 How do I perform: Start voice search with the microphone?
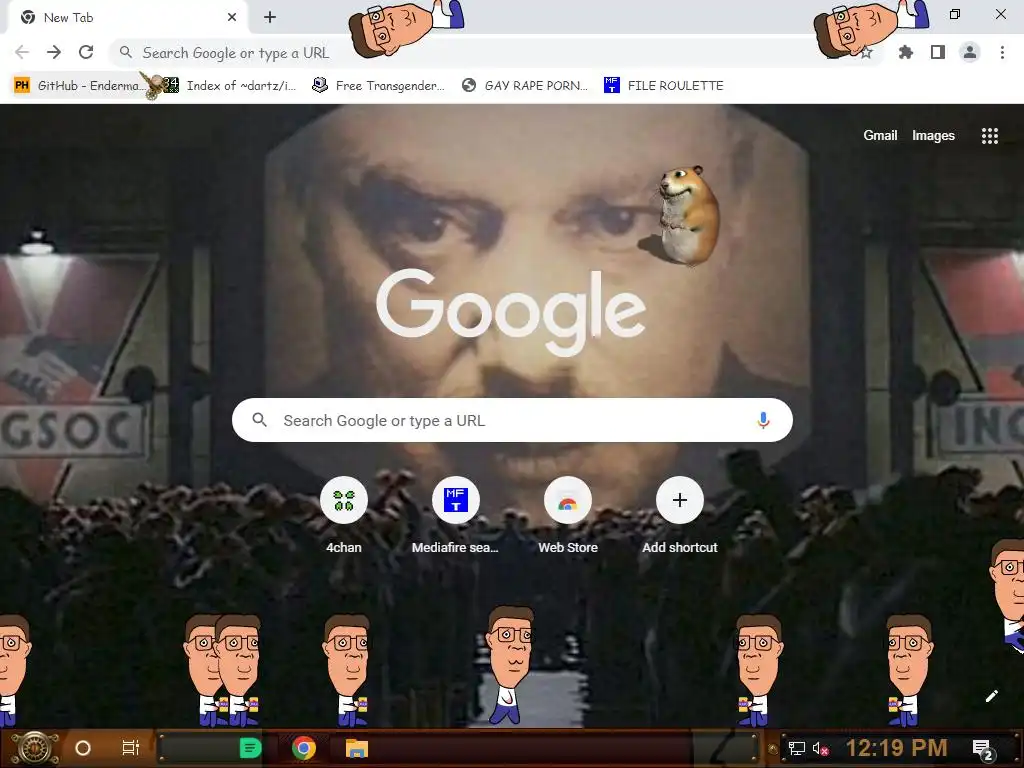tap(763, 420)
